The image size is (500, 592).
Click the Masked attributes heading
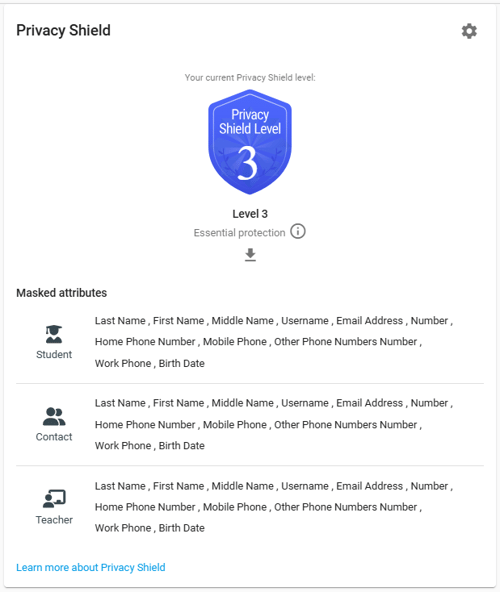pyautogui.click(x=62, y=293)
